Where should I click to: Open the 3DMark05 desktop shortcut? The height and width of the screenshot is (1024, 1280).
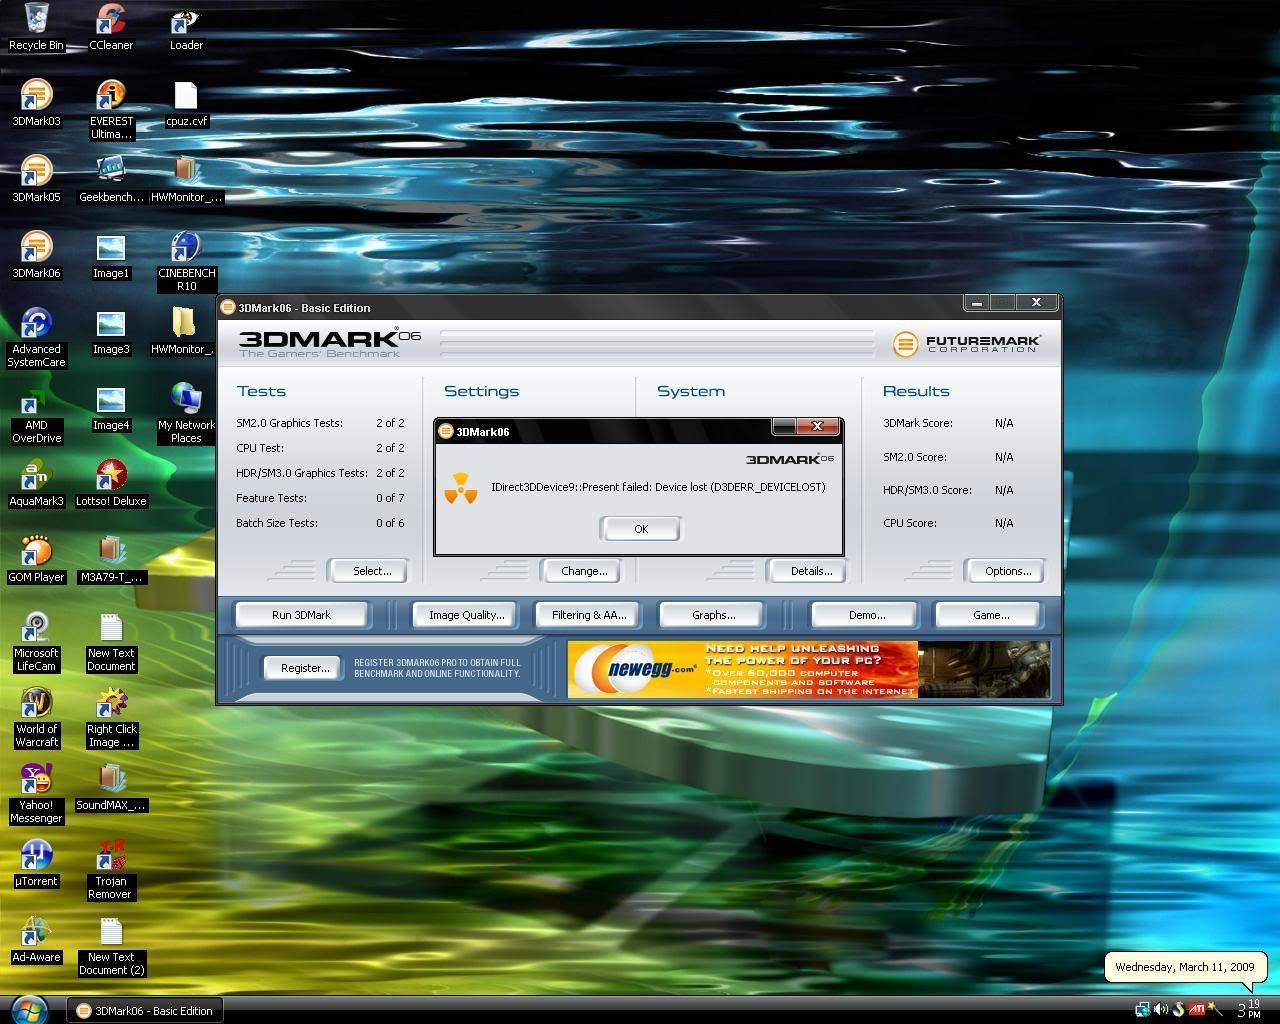(36, 179)
